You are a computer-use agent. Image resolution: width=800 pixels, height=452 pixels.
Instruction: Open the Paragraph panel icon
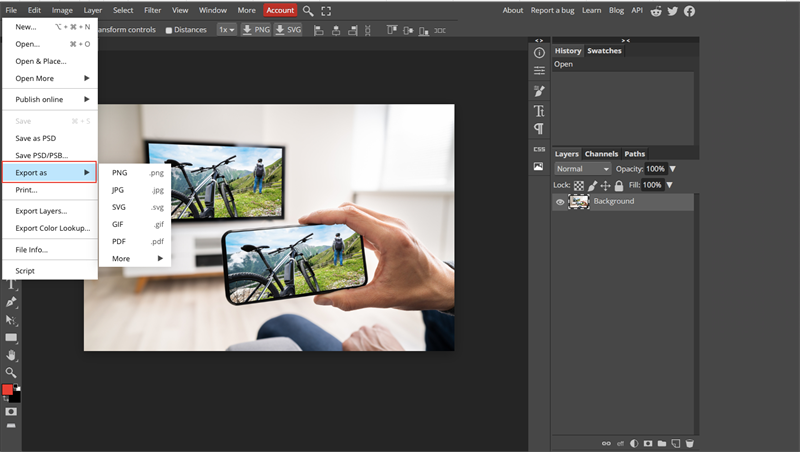(539, 129)
